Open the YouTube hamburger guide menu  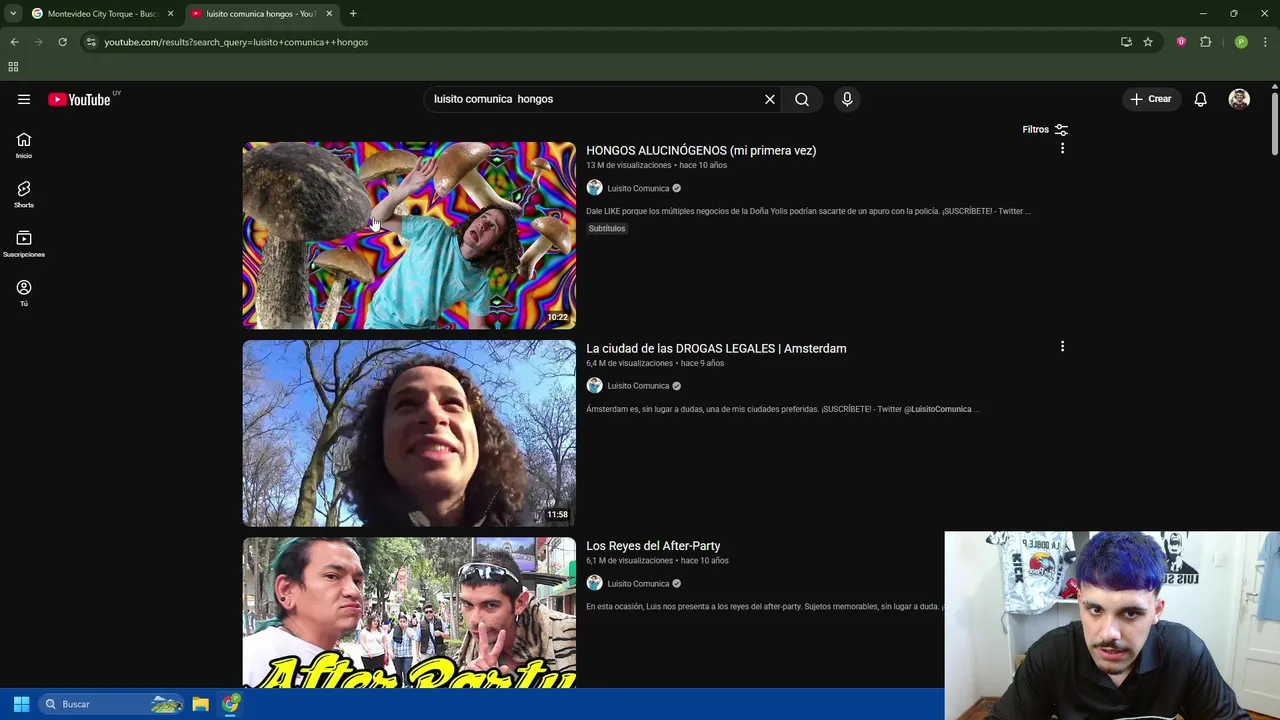click(x=24, y=99)
